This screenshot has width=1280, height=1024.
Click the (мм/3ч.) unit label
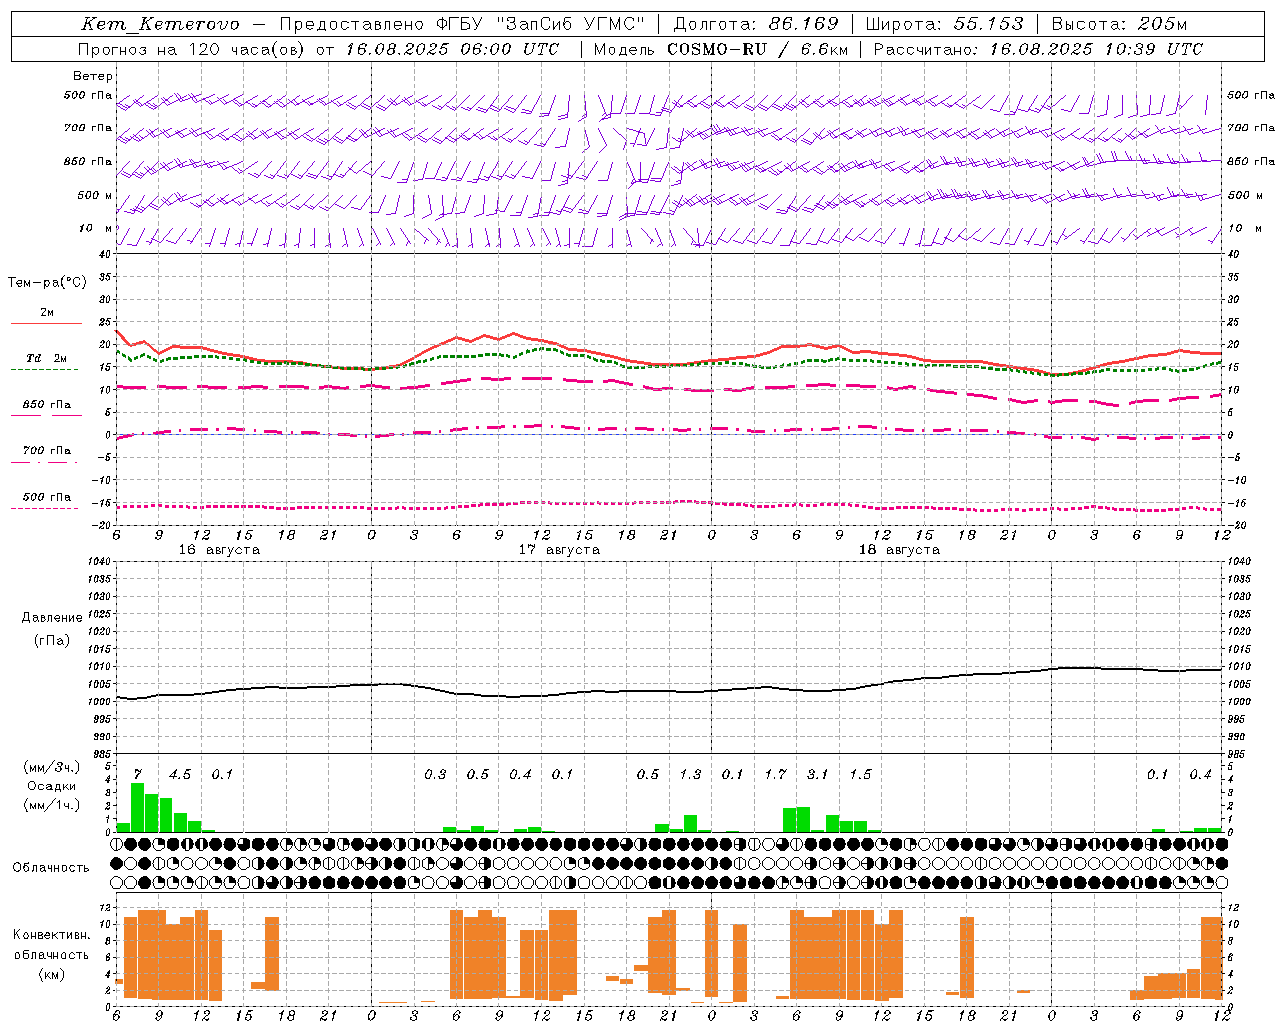pos(52,767)
